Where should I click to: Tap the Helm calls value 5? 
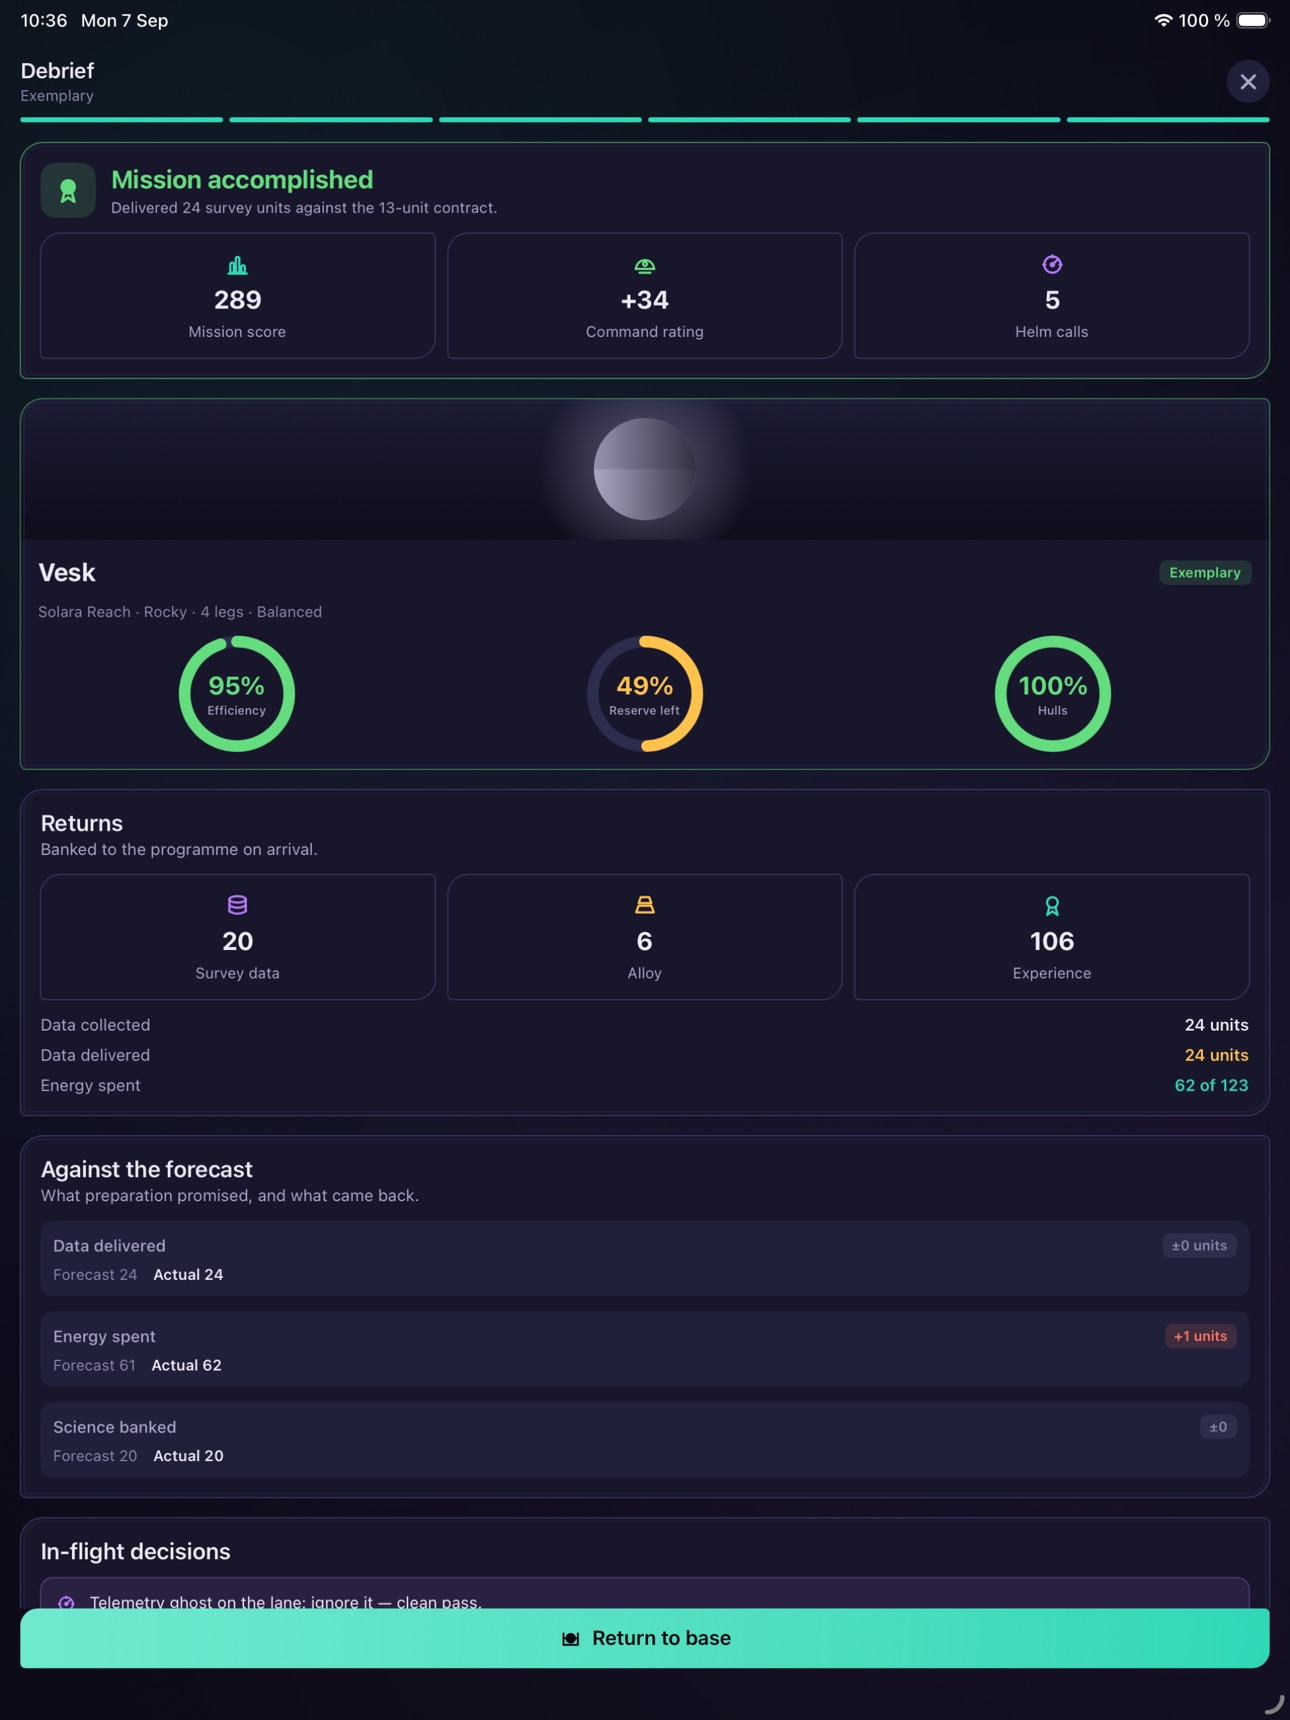(x=1052, y=300)
